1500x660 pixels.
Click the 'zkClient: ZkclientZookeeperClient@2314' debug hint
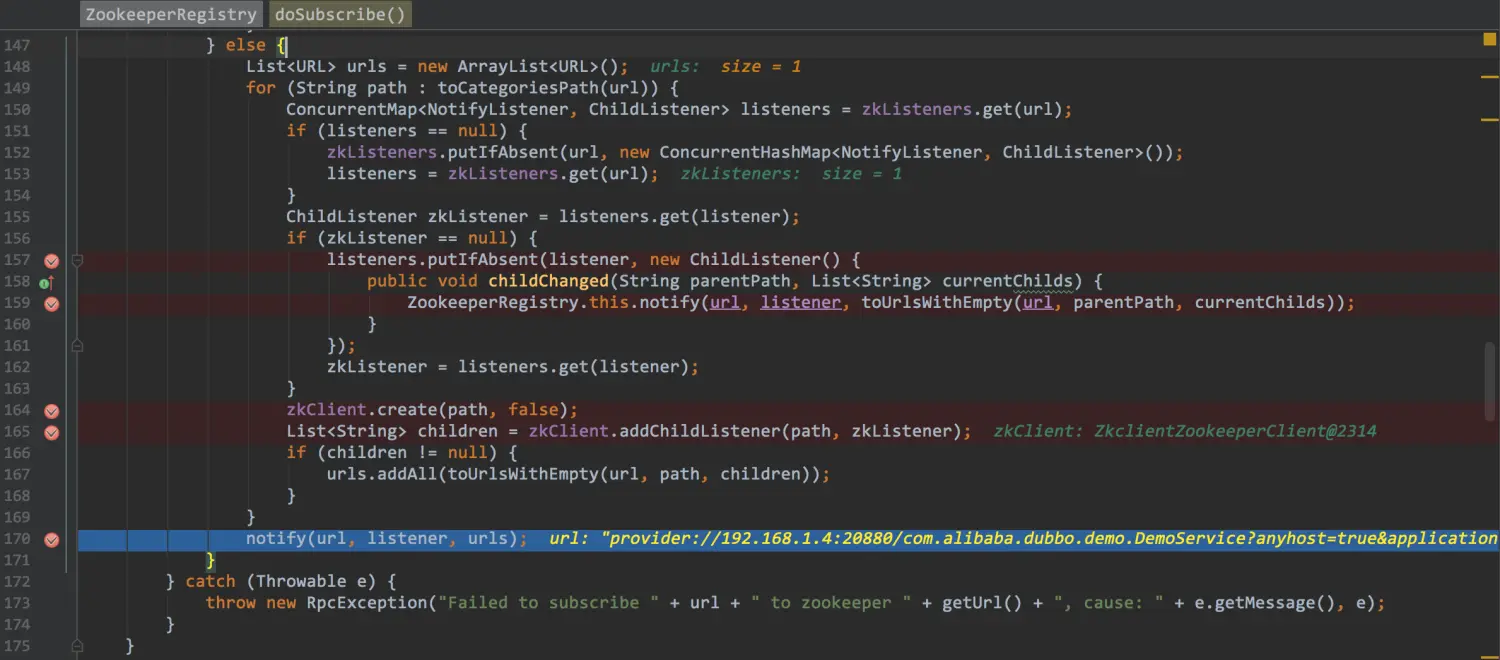coord(1185,431)
